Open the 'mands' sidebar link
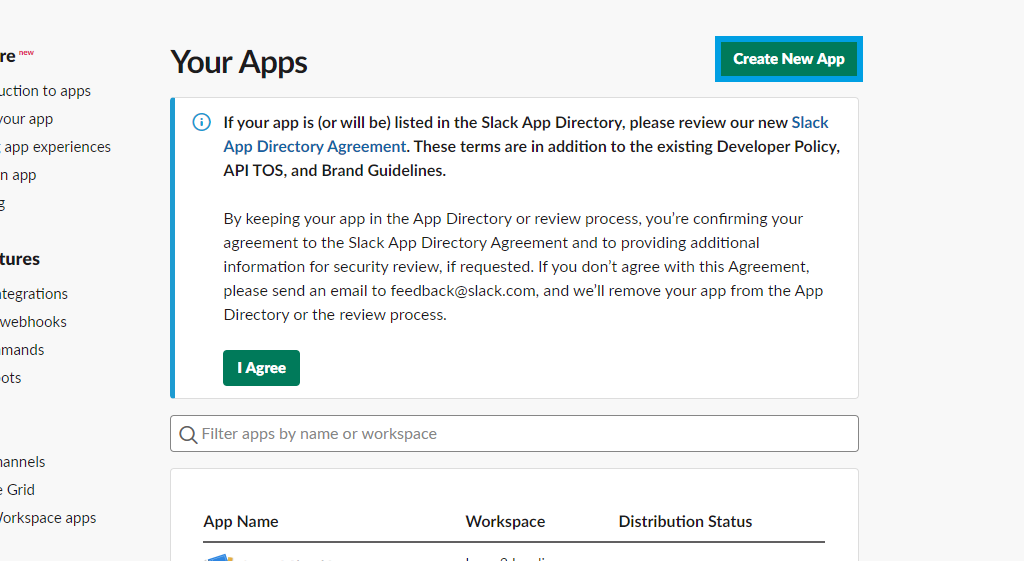Screen dimensions: 1024x561 click(x=22, y=350)
